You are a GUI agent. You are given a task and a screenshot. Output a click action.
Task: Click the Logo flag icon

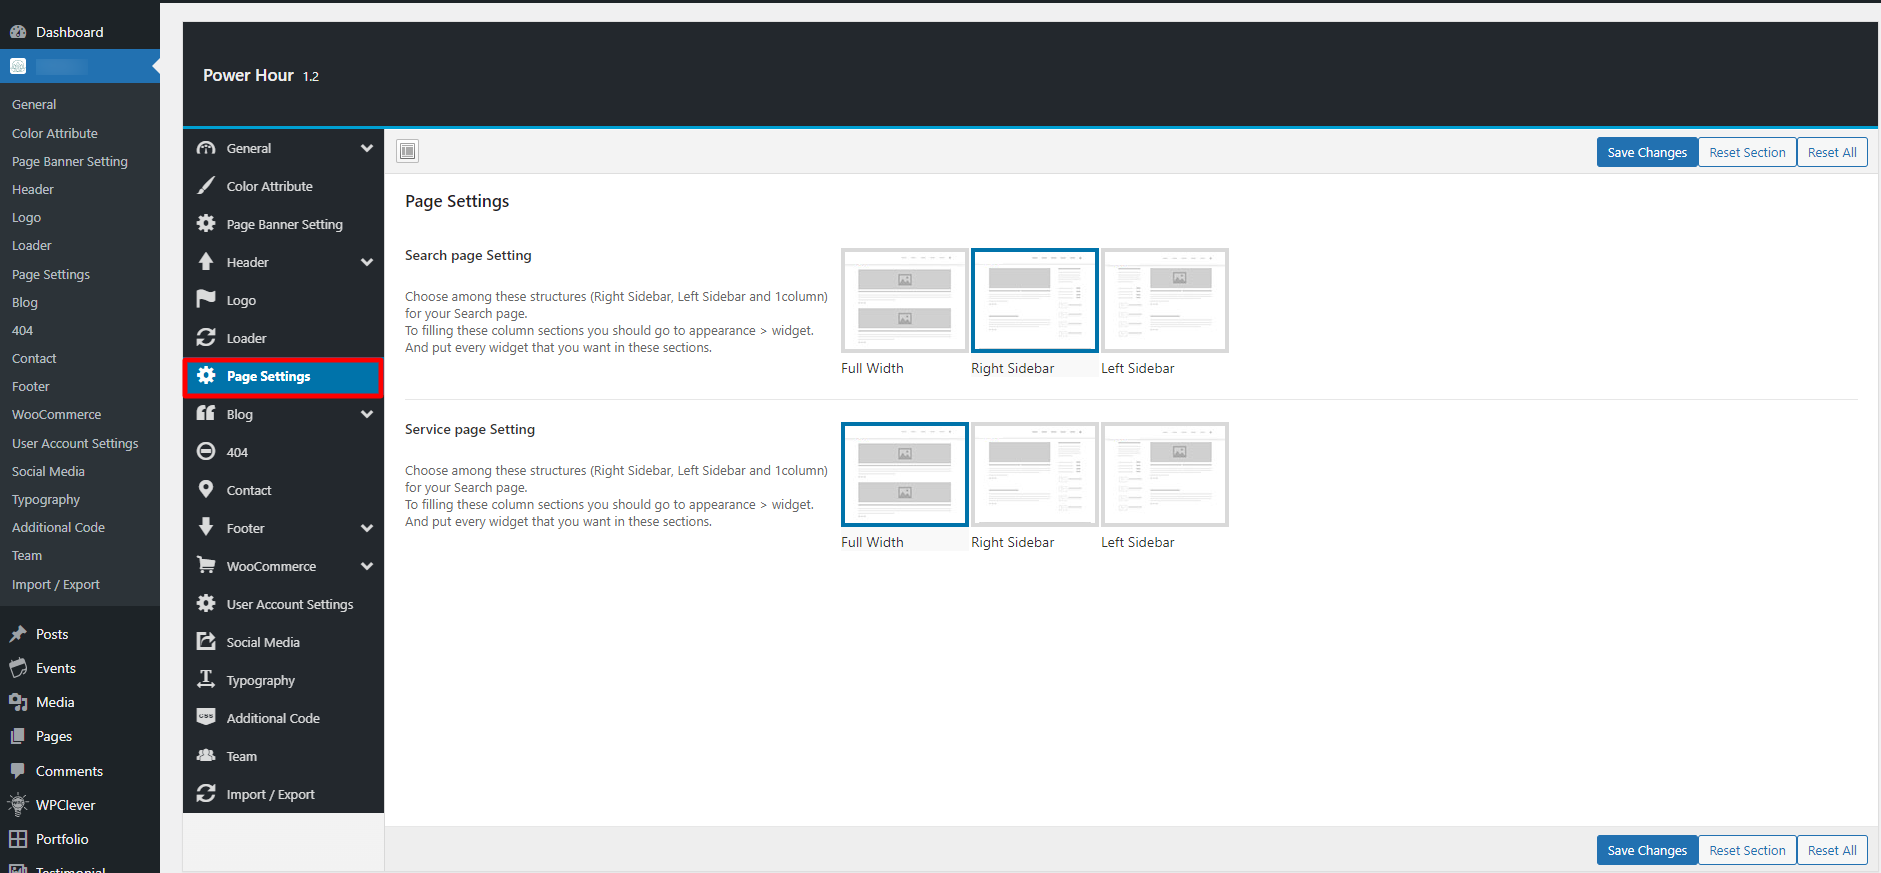tap(206, 300)
